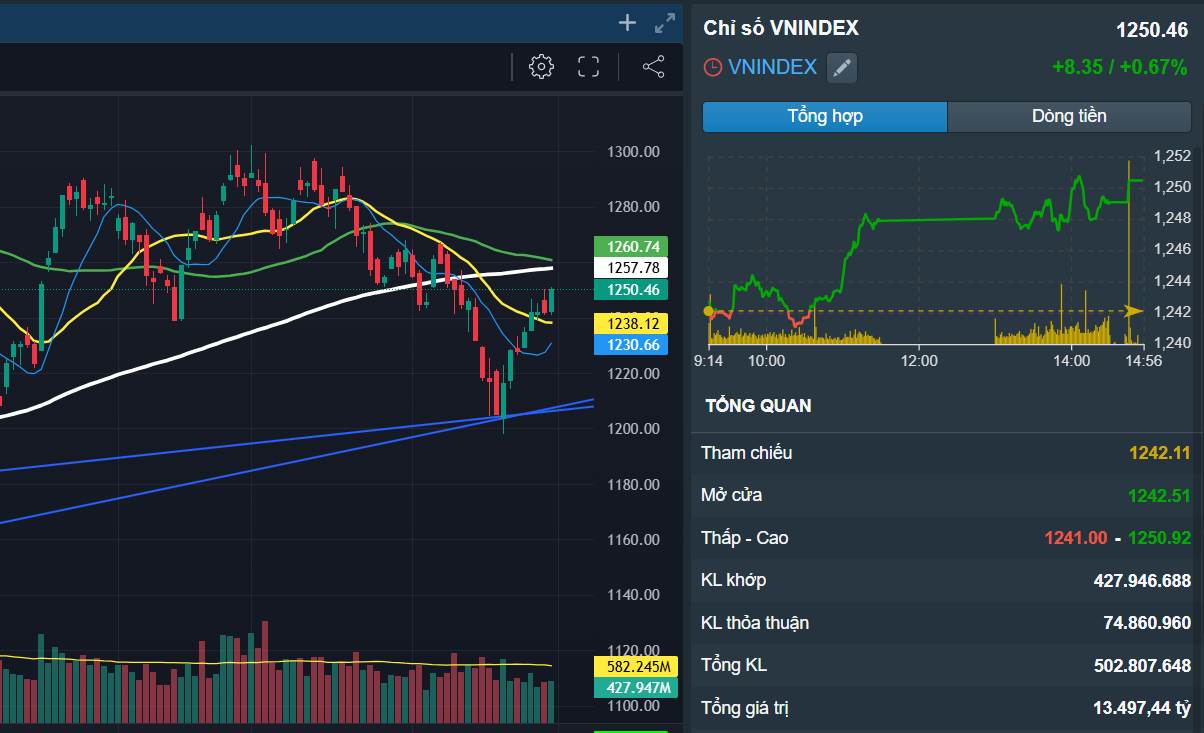This screenshot has width=1204, height=733.
Task: Click the pencil edit icon beside VNINDEX
Action: point(842,68)
